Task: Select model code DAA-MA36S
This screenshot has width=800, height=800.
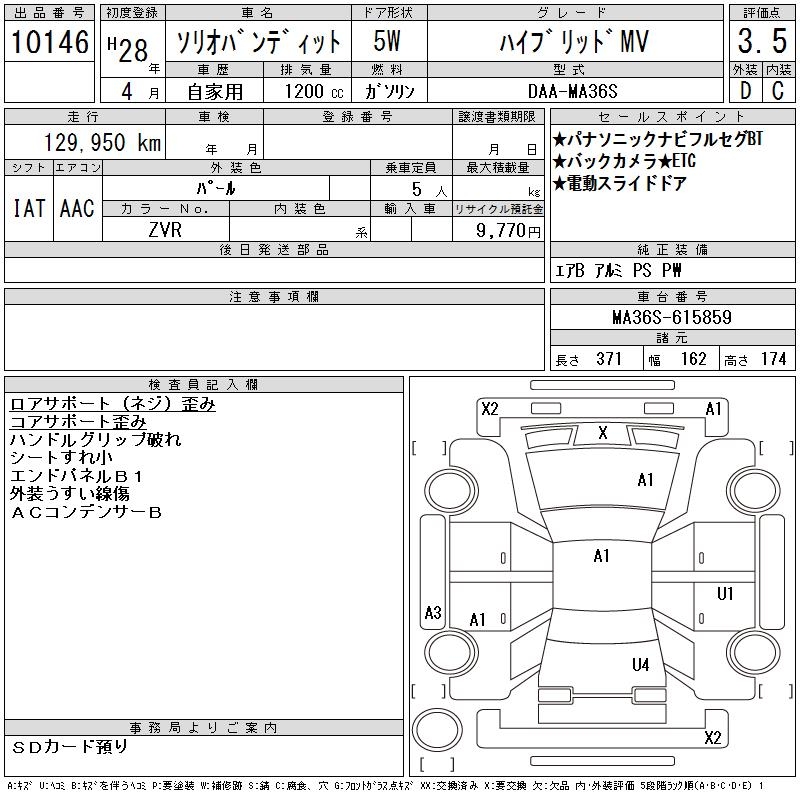Action: pyautogui.click(x=572, y=91)
